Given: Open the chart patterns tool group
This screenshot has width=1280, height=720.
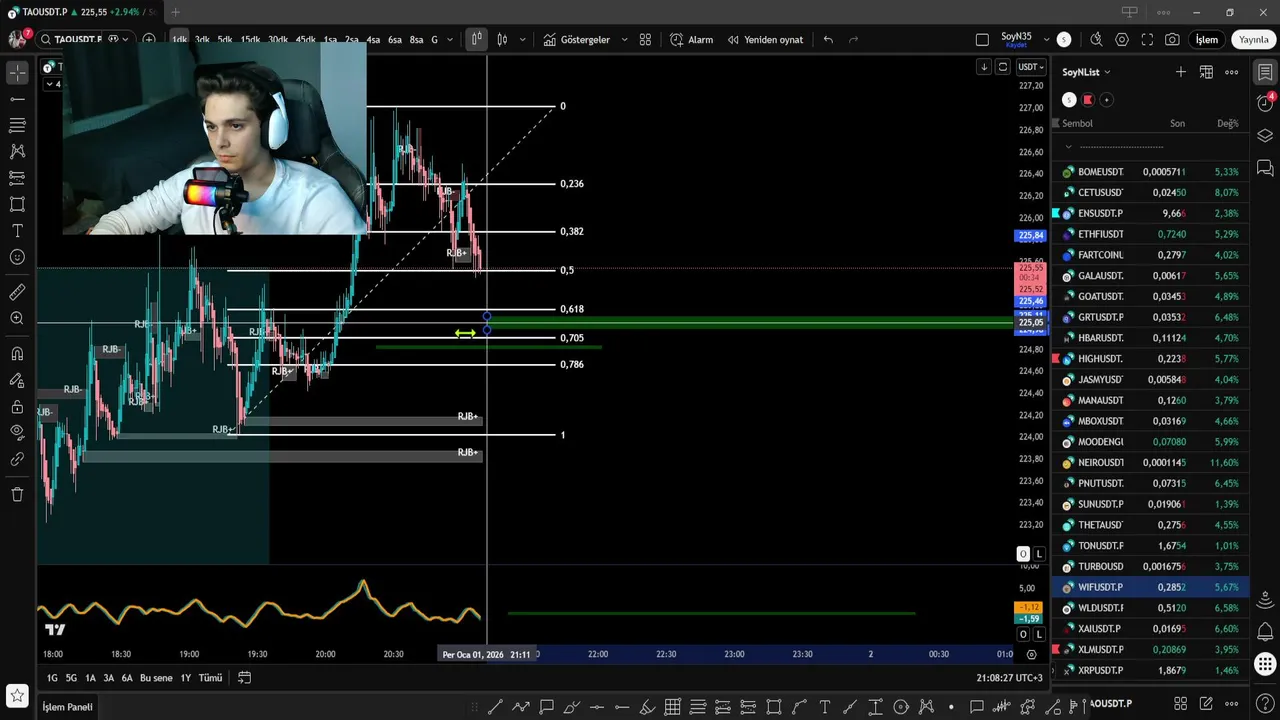Looking at the screenshot, I should [x=17, y=151].
